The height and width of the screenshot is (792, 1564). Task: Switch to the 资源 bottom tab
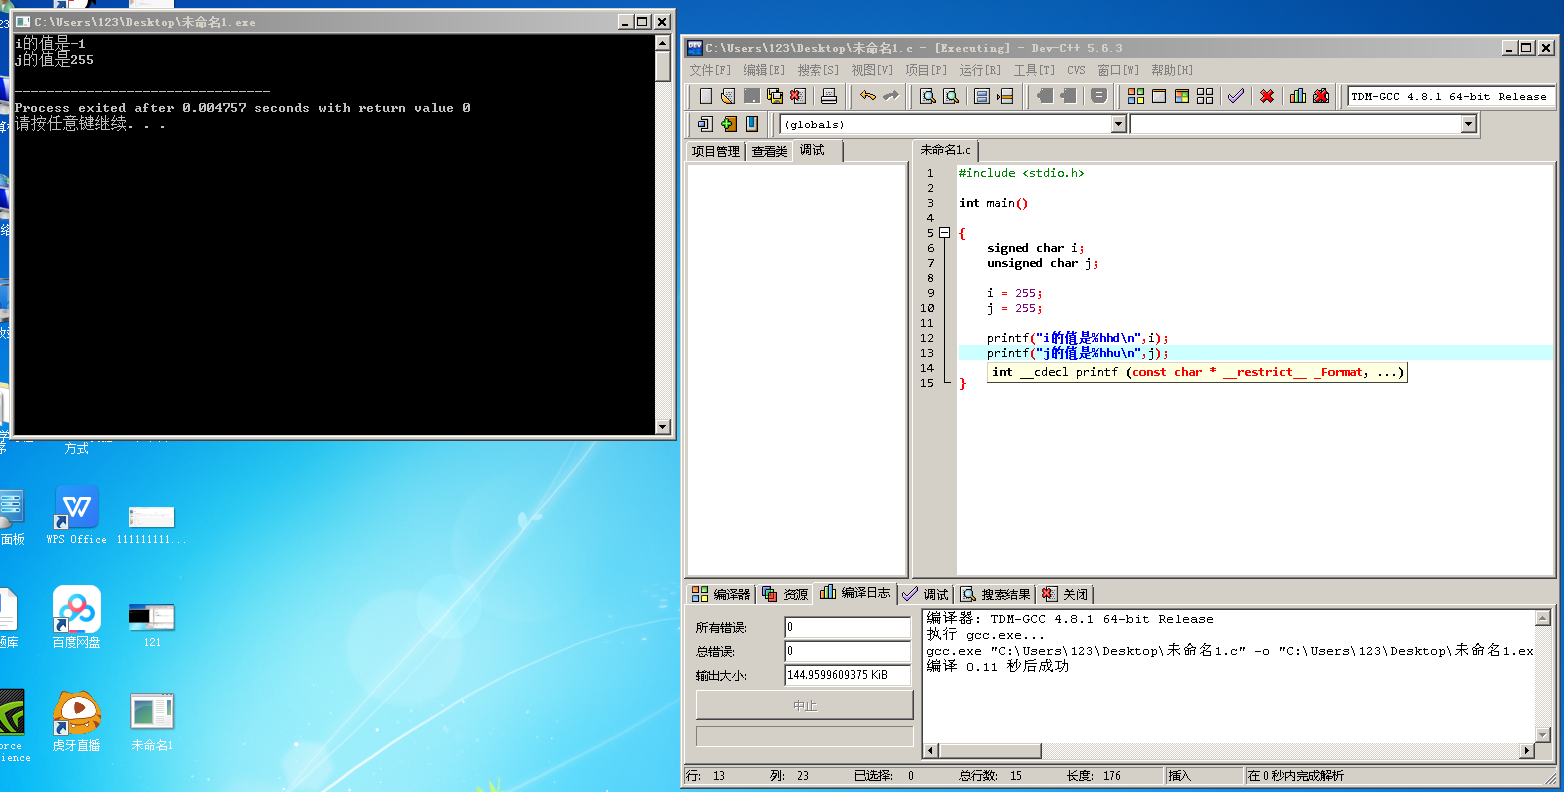coord(785,594)
